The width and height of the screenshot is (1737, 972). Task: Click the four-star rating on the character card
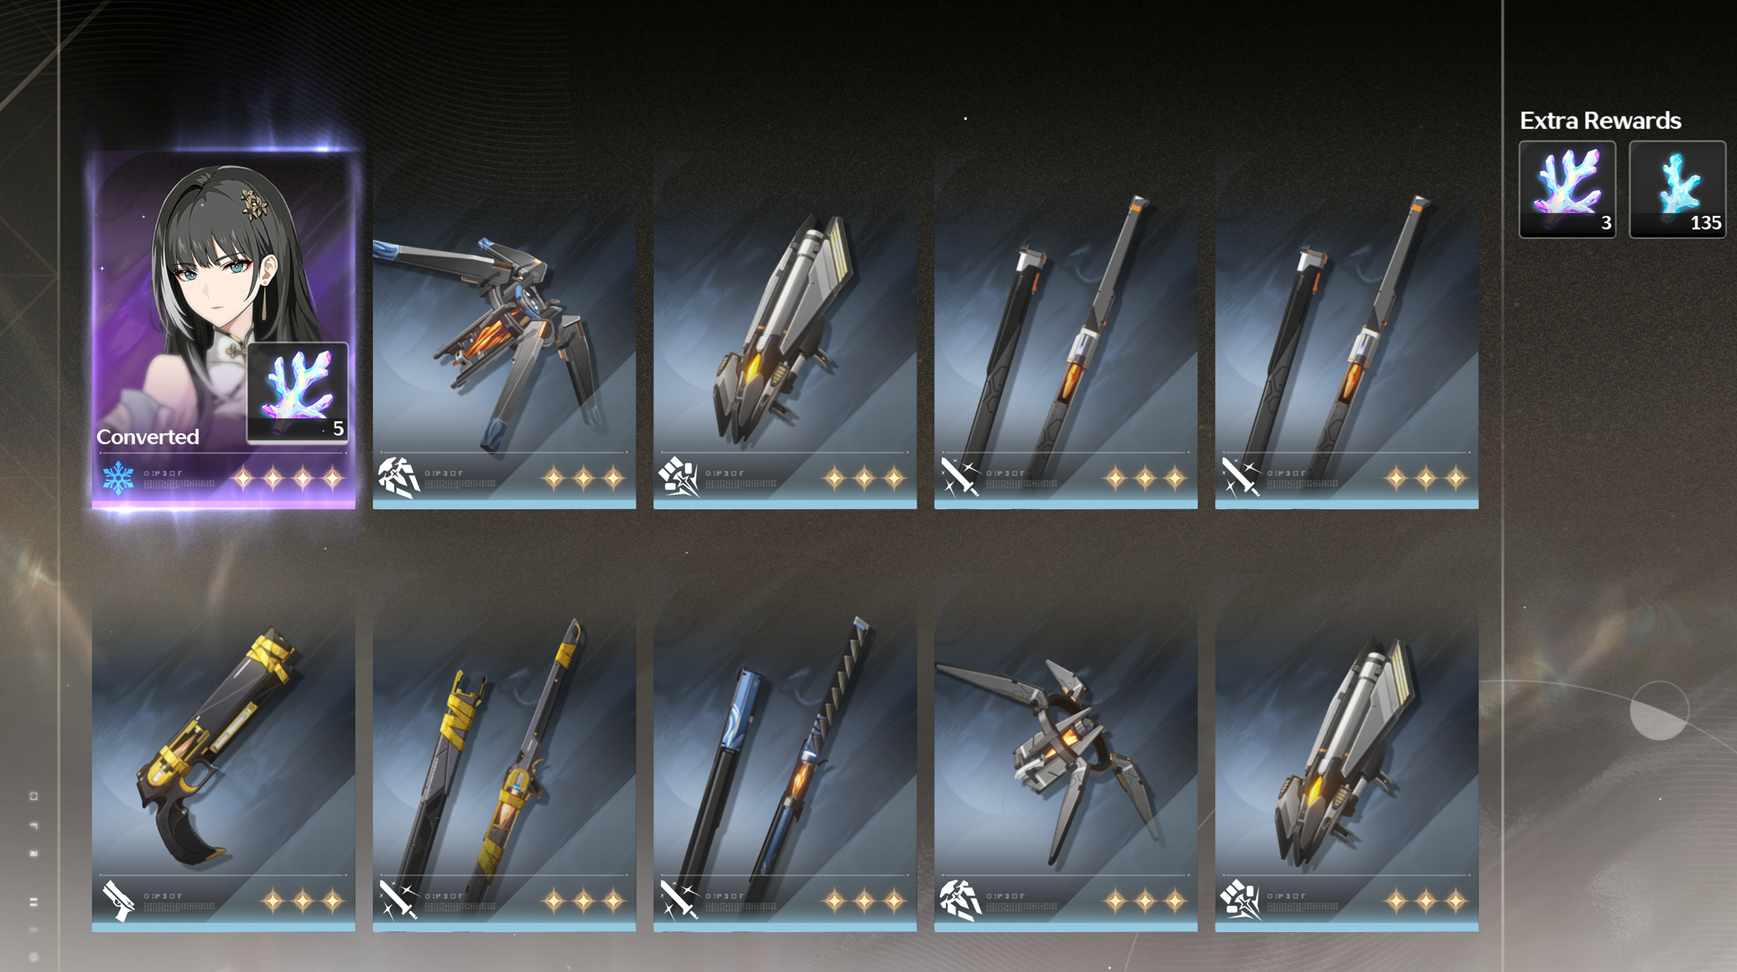pyautogui.click(x=288, y=479)
